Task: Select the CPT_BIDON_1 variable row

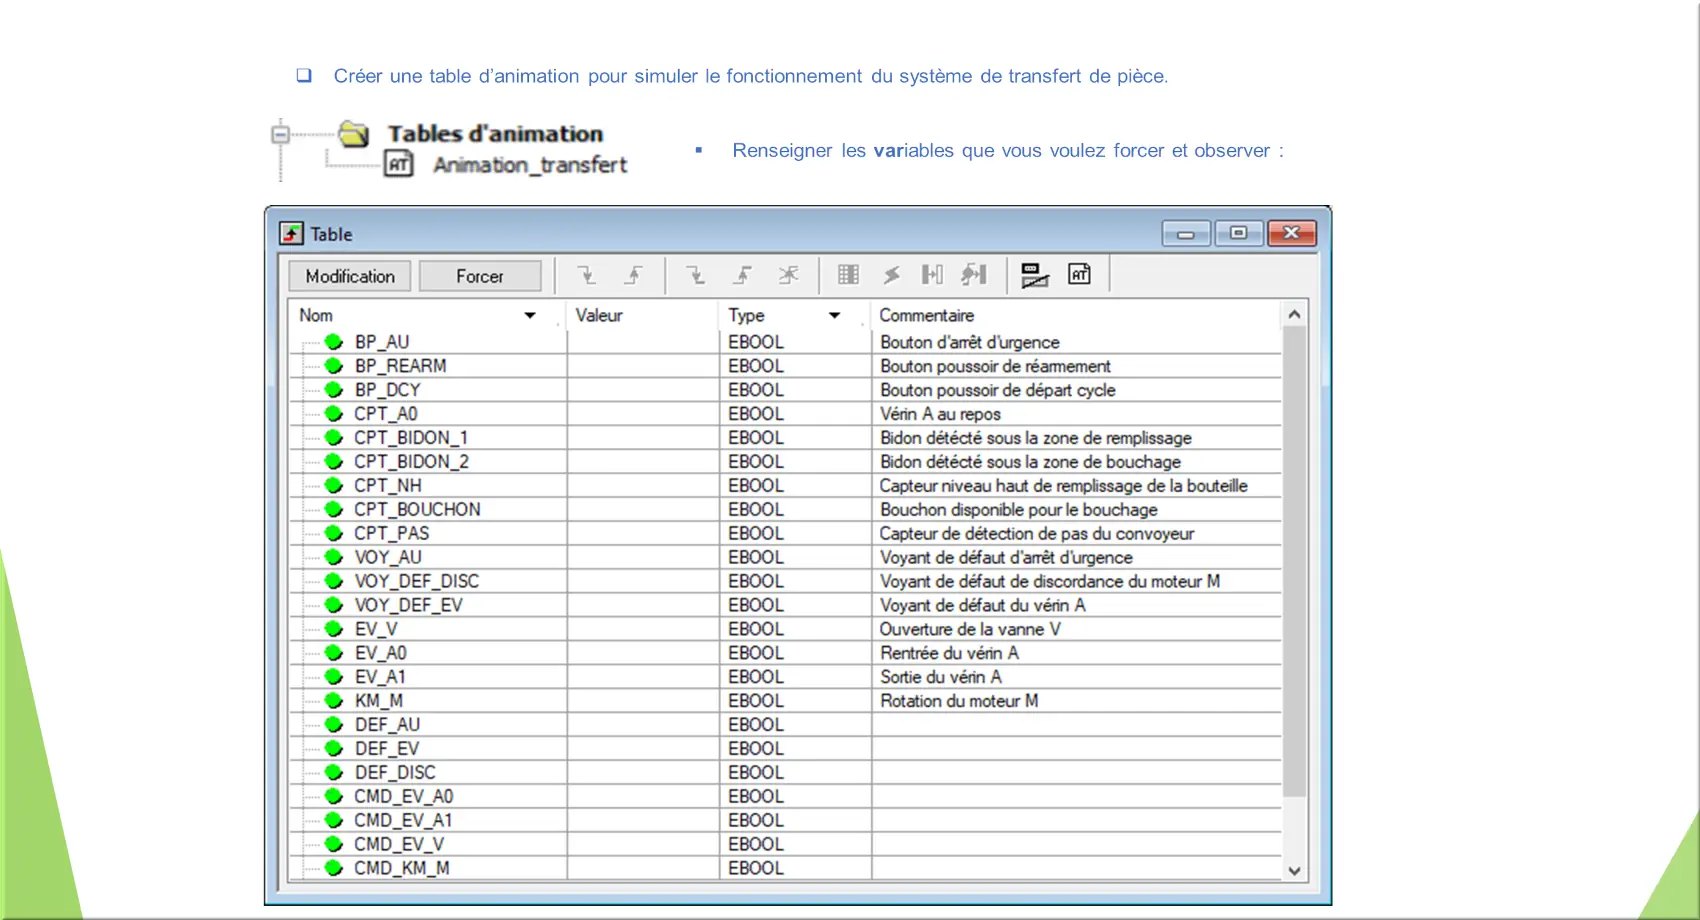Action: (x=785, y=438)
